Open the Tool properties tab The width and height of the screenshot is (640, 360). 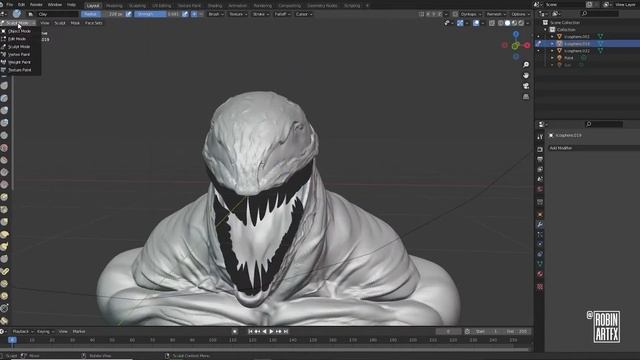(x=540, y=137)
